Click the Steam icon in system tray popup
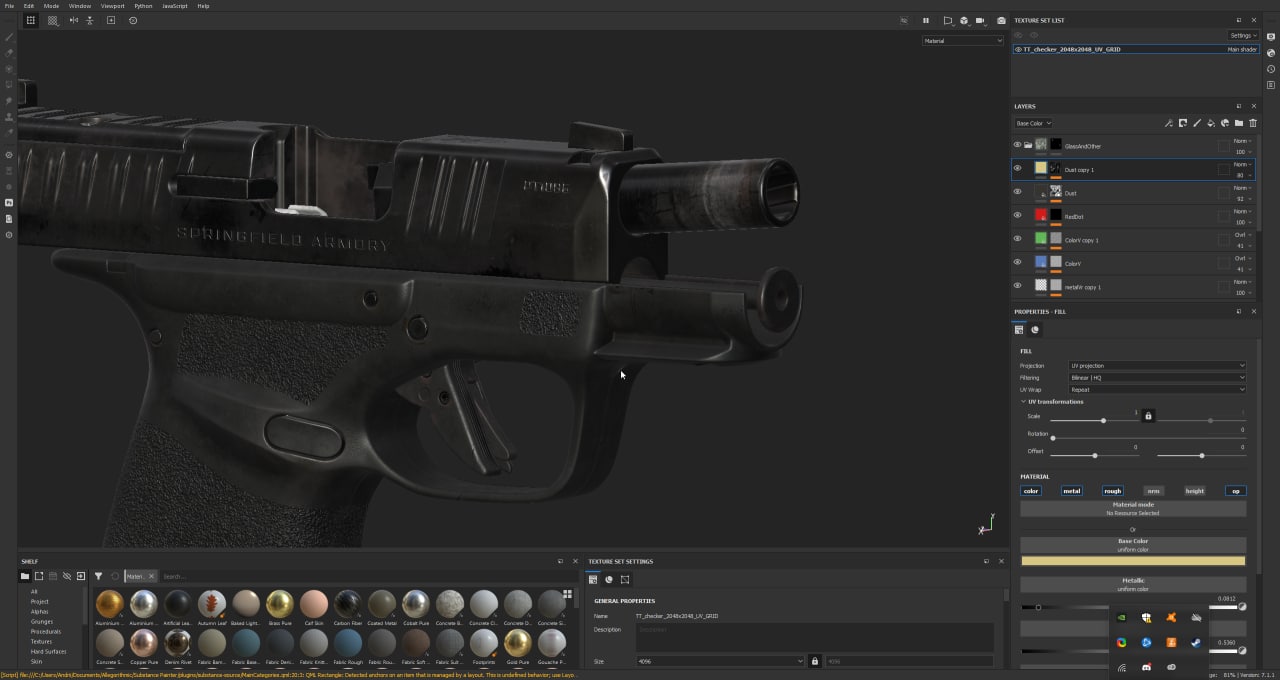 tap(1196, 642)
